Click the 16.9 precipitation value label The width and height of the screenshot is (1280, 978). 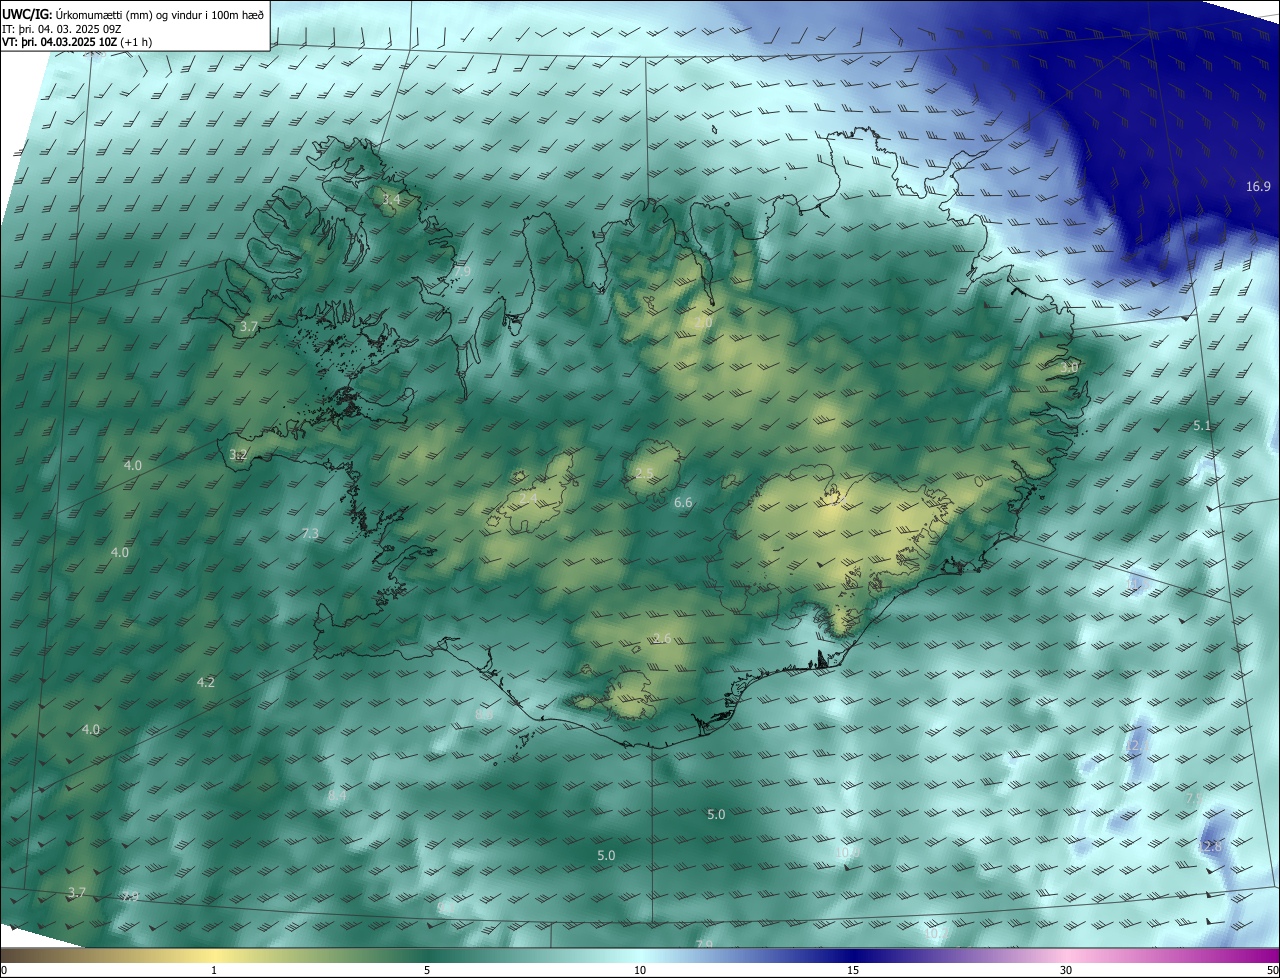pyautogui.click(x=1258, y=187)
